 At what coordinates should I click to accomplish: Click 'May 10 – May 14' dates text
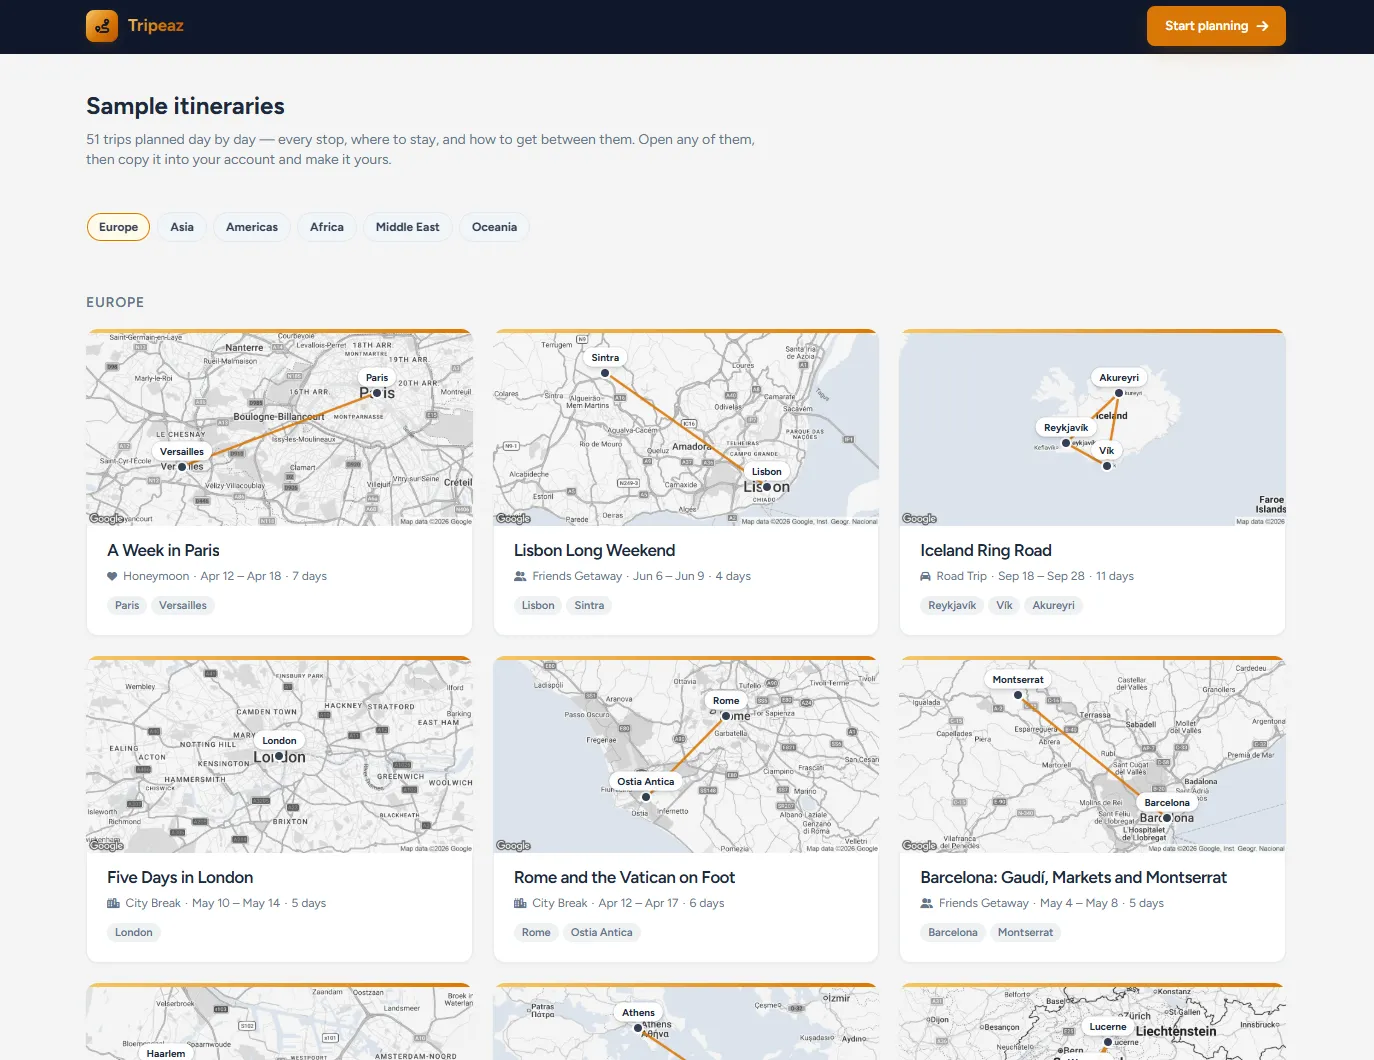(x=236, y=903)
